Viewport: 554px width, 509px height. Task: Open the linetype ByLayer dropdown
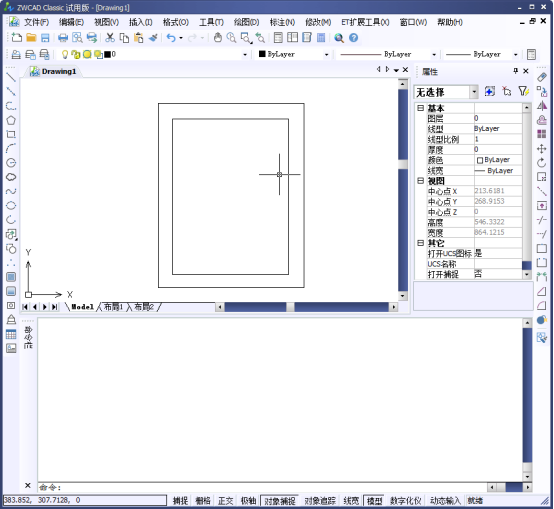pos(434,55)
